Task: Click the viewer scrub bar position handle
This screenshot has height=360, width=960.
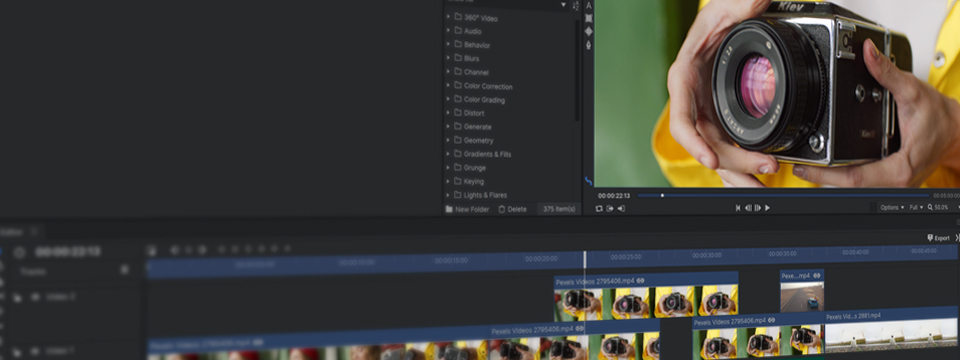Action: point(662,196)
